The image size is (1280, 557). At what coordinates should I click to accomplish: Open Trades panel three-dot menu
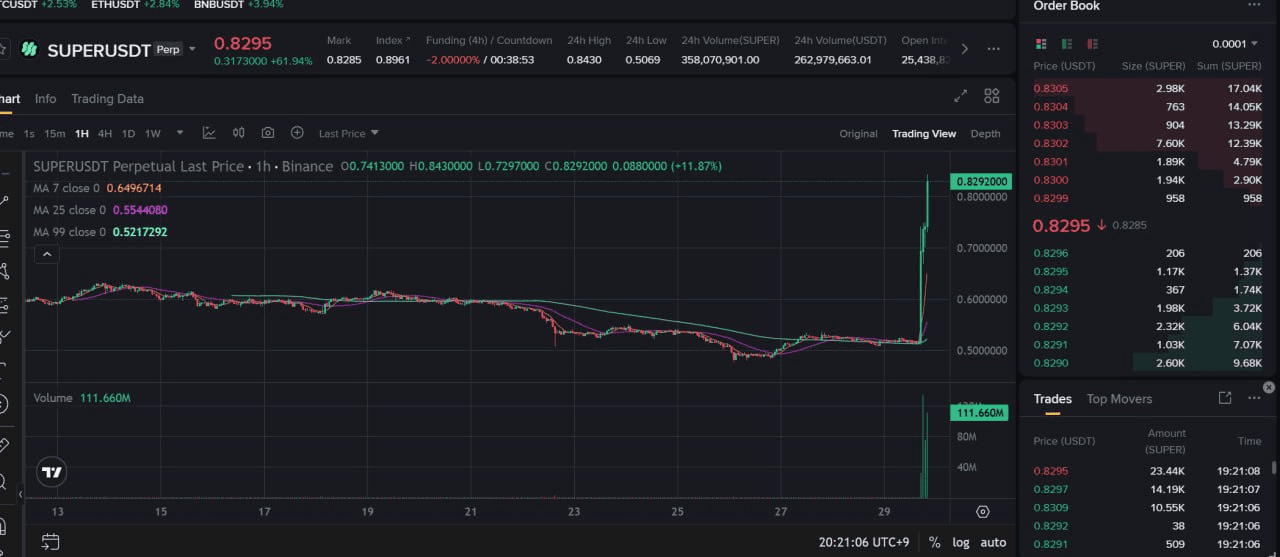(x=1254, y=398)
